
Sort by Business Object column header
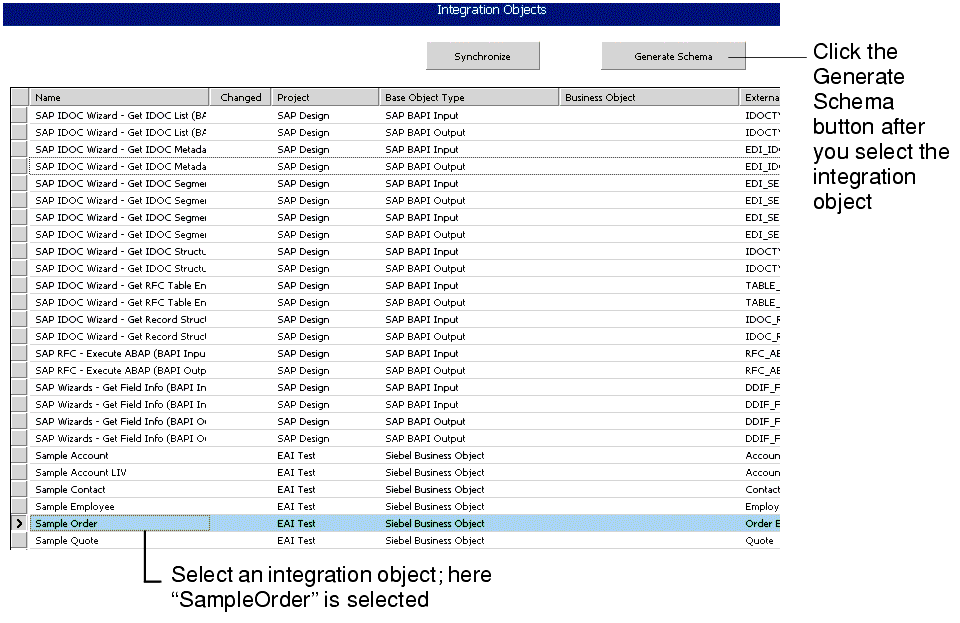pos(649,97)
